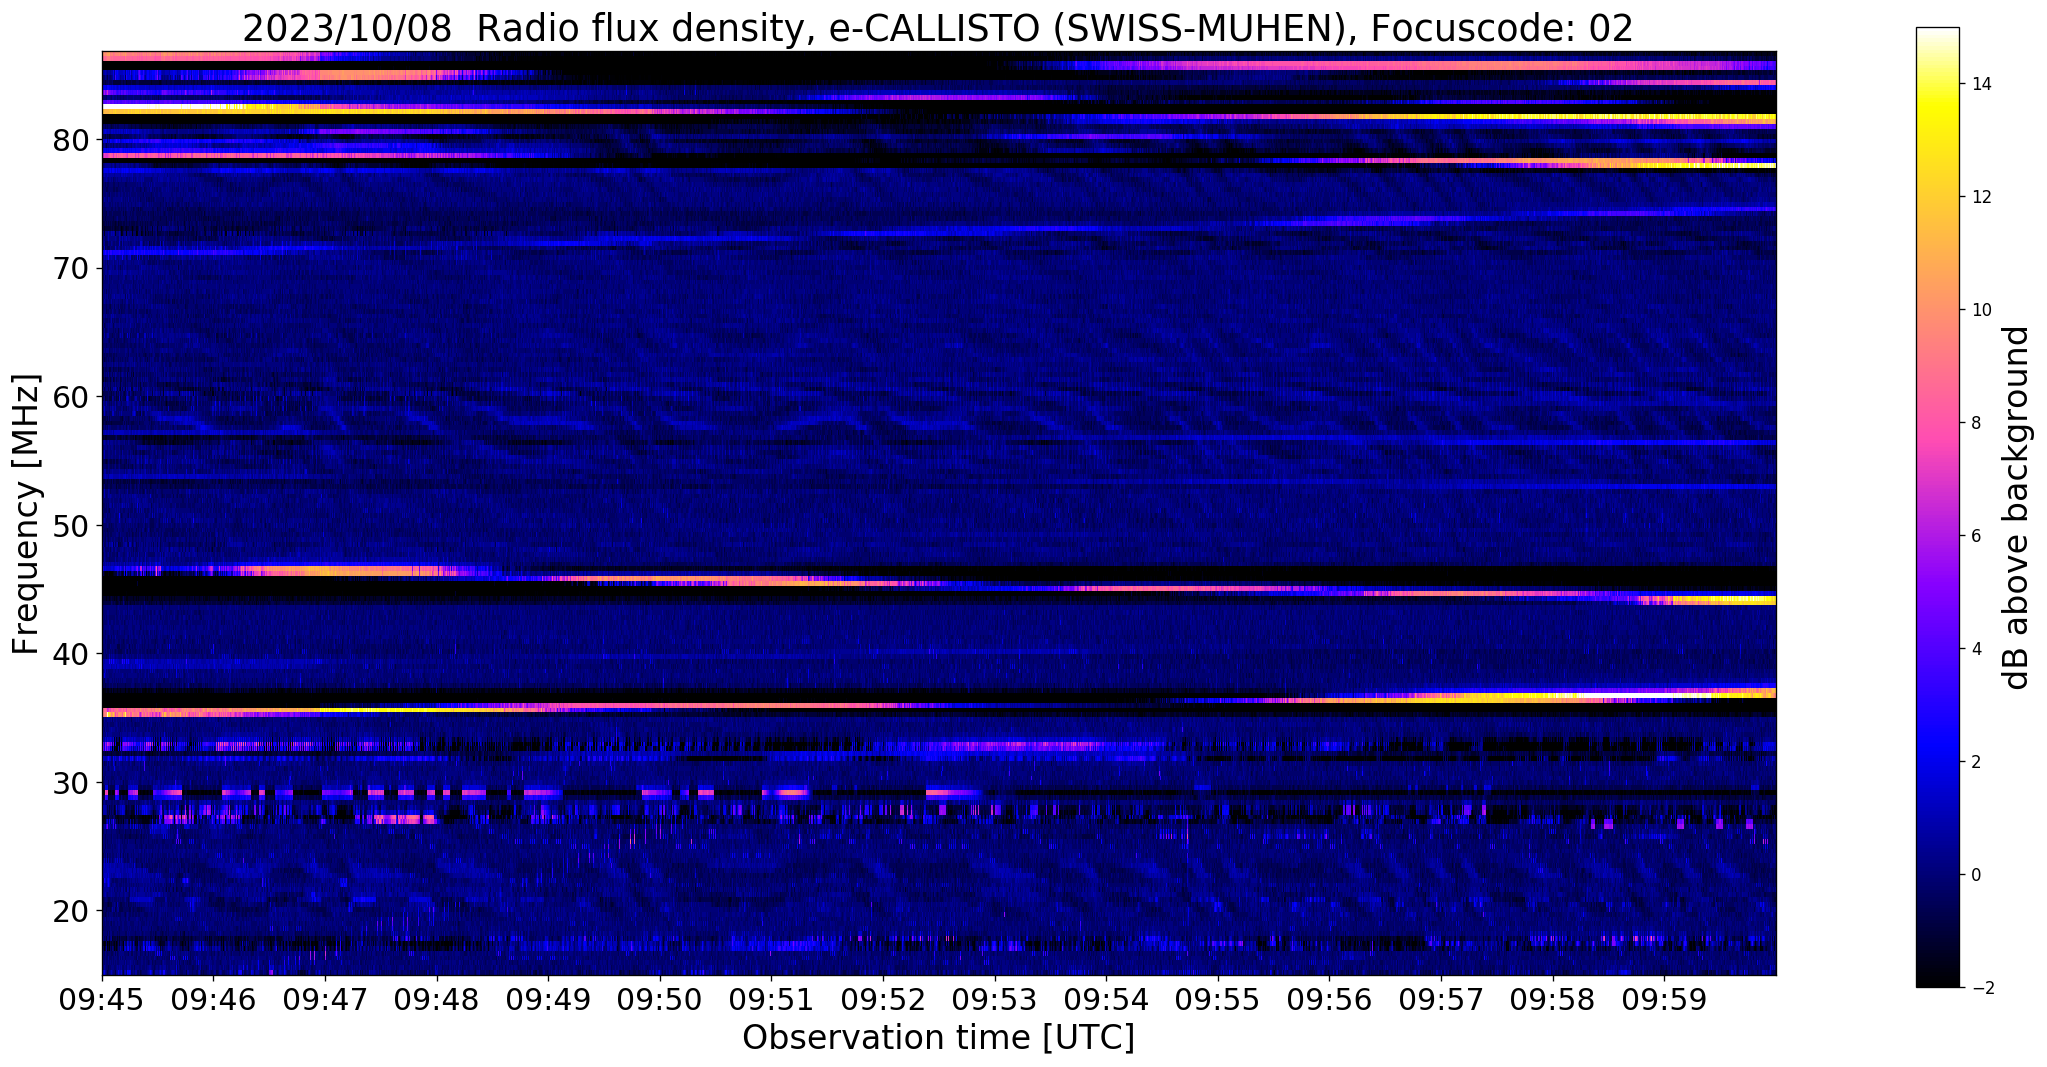Click the 70 MHz frequency tick label
2047x1067 pixels.
[x=71, y=269]
